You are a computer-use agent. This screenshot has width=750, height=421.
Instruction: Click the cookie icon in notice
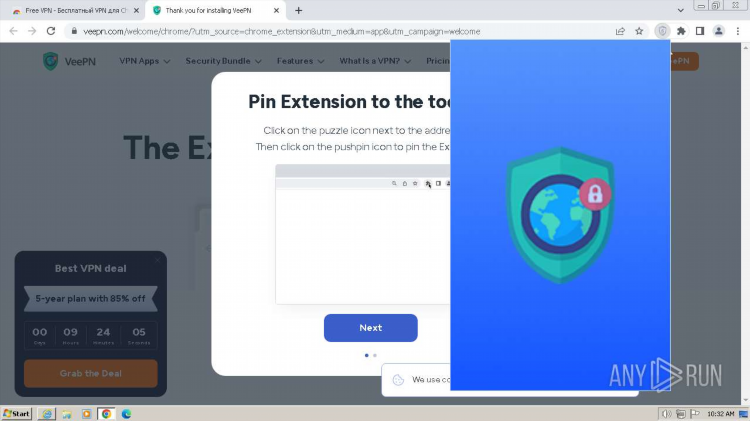pos(398,380)
